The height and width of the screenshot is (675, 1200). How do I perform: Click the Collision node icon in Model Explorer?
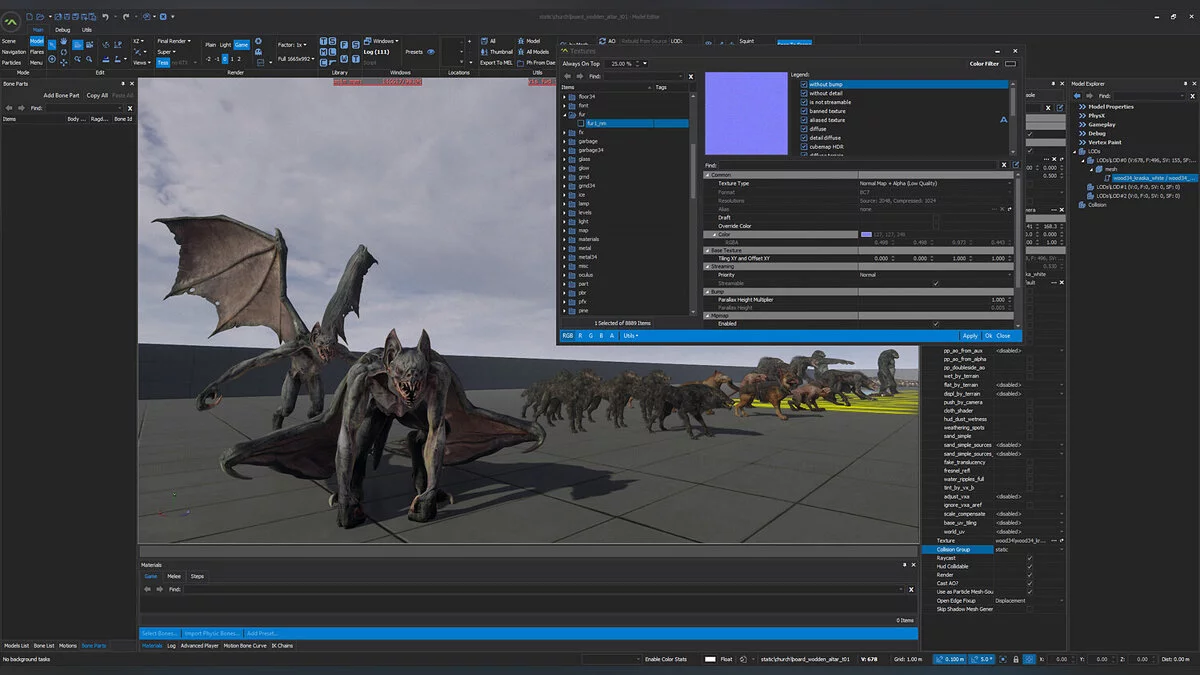pyautogui.click(x=1082, y=204)
